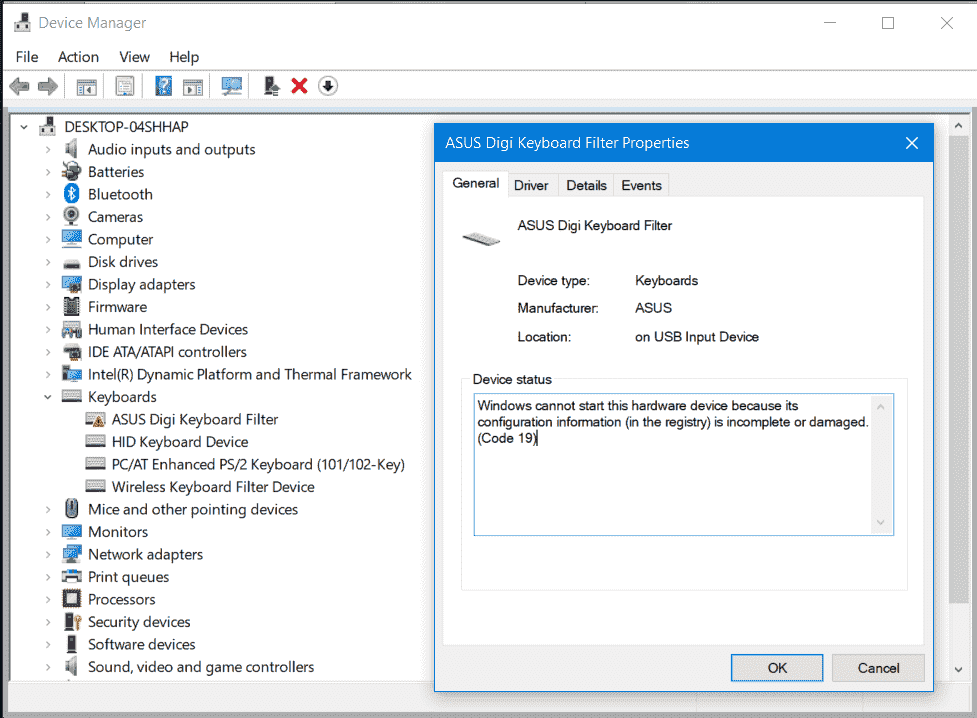Viewport: 977px width, 718px height.
Task: Click the Forward arrow toolbar icon
Action: (48, 86)
